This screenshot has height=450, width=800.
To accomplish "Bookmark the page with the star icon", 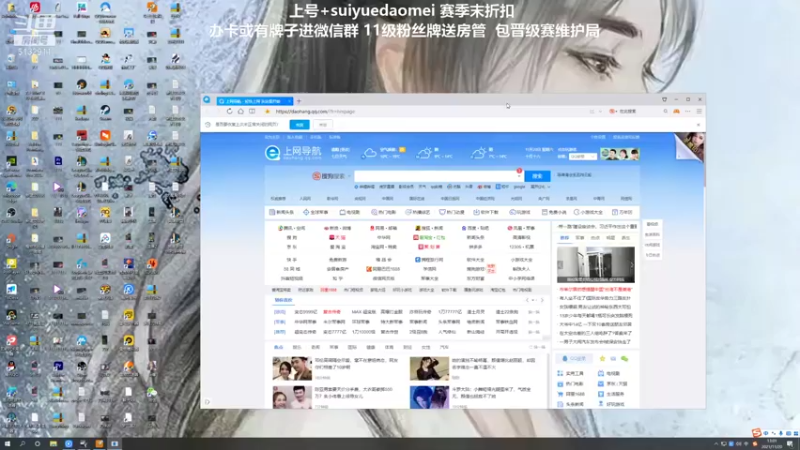I will point(267,111).
